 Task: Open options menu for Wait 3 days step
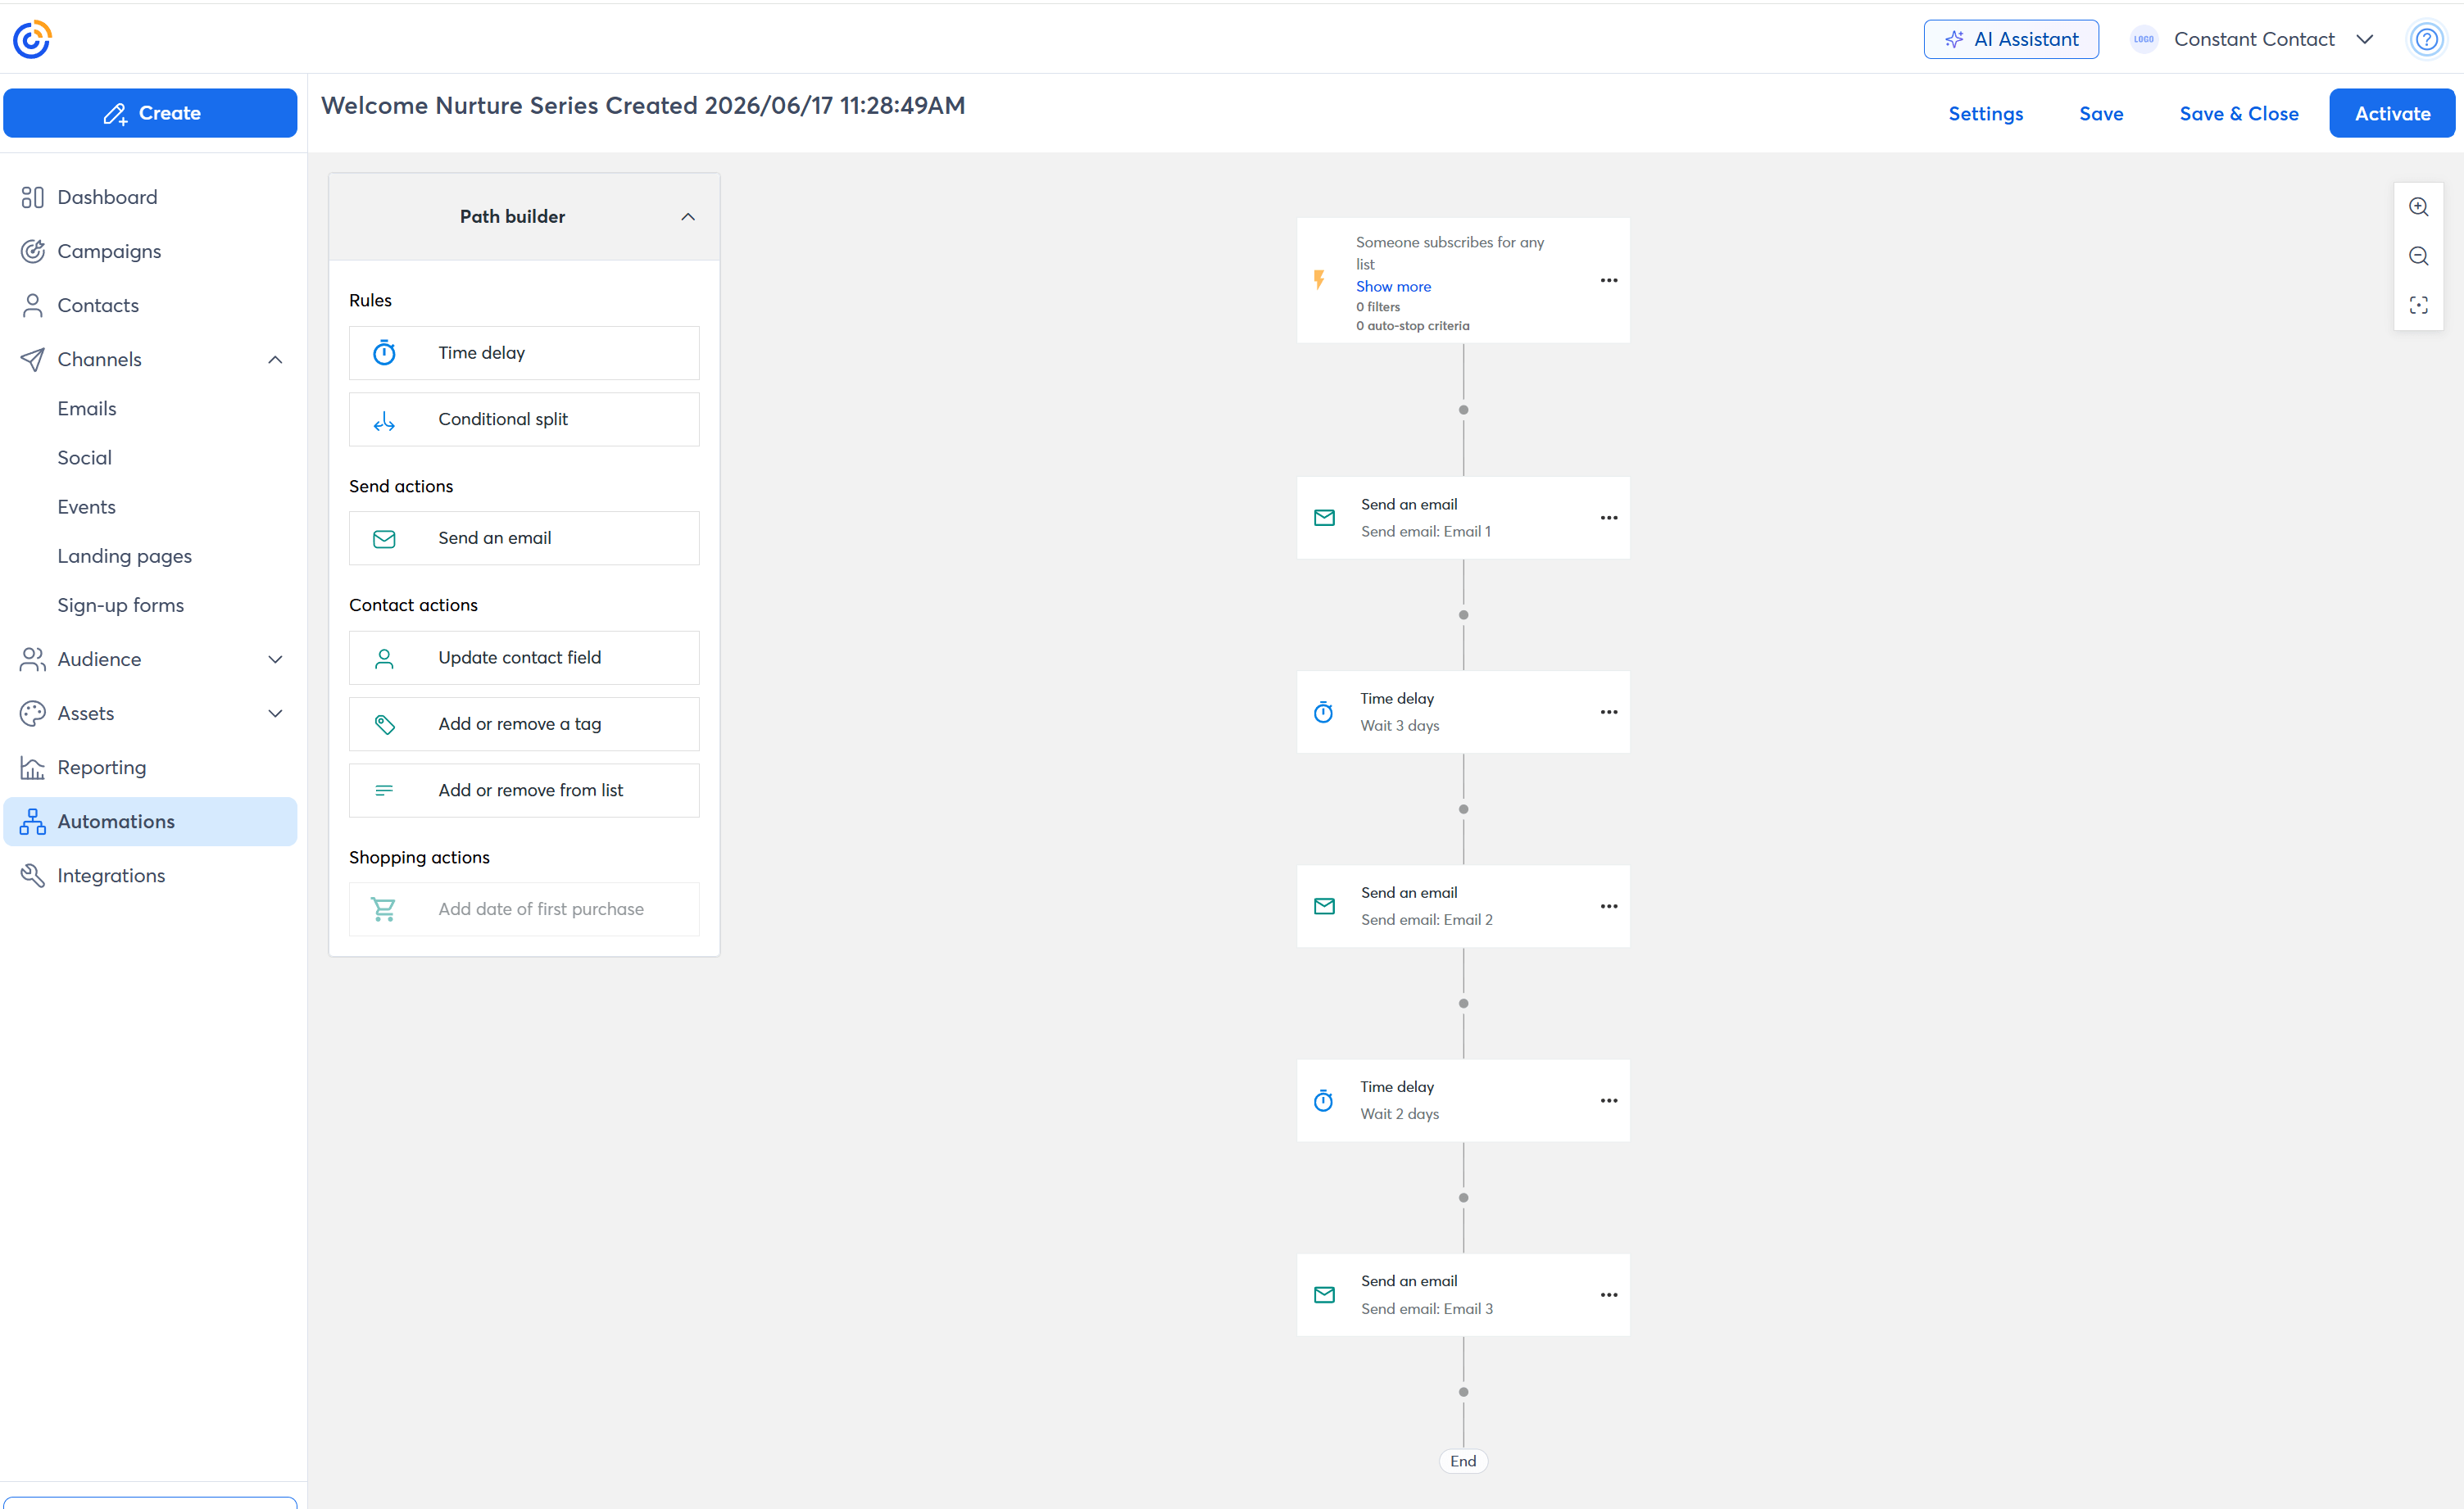tap(1608, 712)
